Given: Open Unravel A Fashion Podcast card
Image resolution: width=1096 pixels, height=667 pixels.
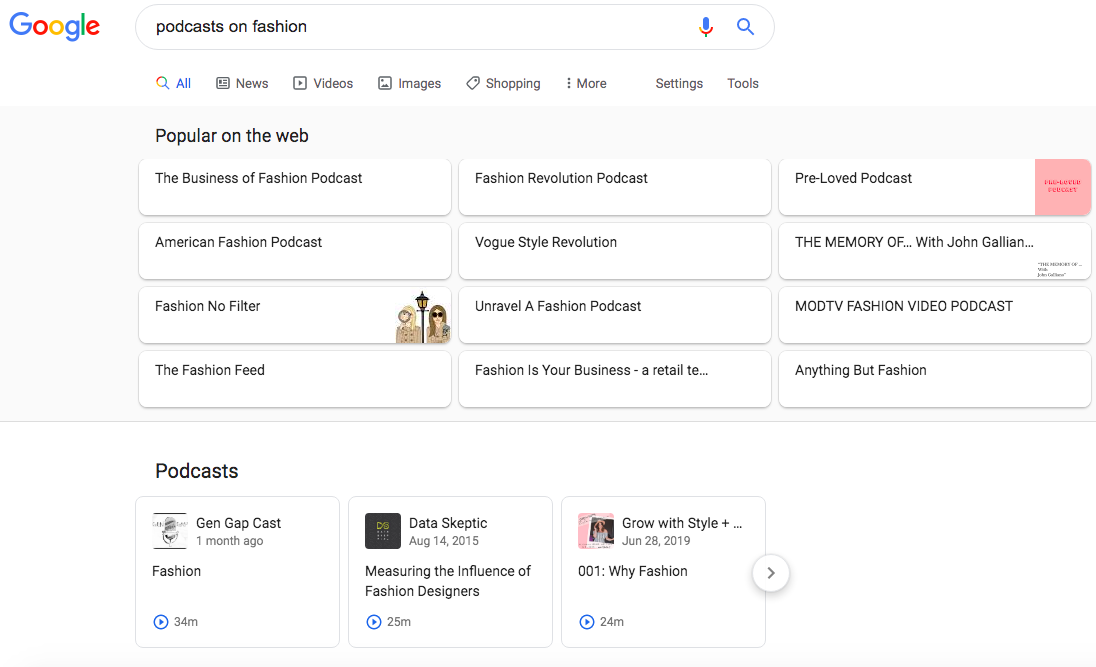Looking at the screenshot, I should click(614, 315).
